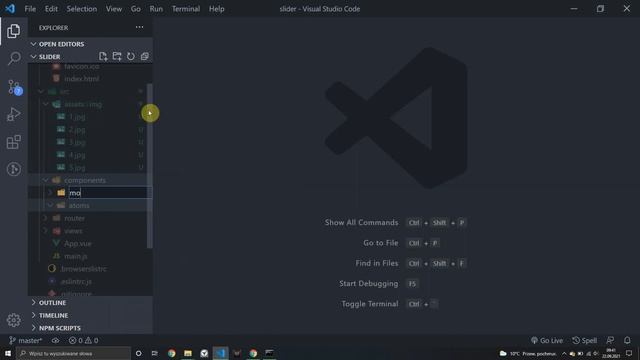The height and width of the screenshot is (360, 640).
Task: Click the Windows taskbar search box
Action: pos(73,353)
